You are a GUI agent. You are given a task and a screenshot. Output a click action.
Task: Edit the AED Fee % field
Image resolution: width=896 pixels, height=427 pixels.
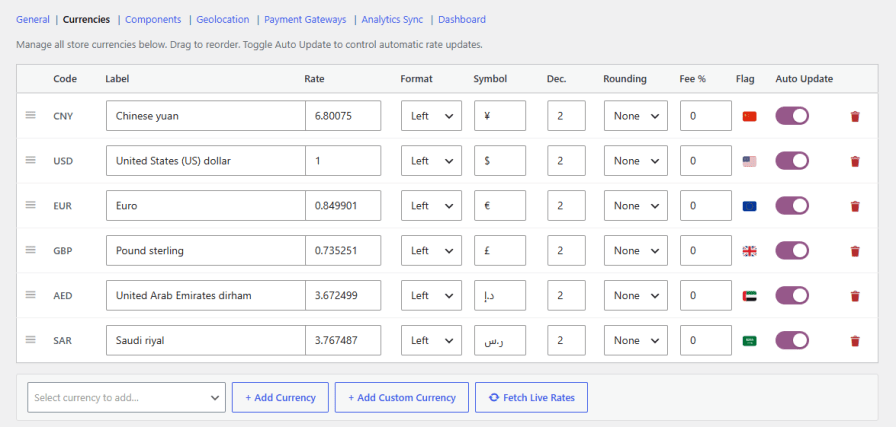tap(706, 296)
